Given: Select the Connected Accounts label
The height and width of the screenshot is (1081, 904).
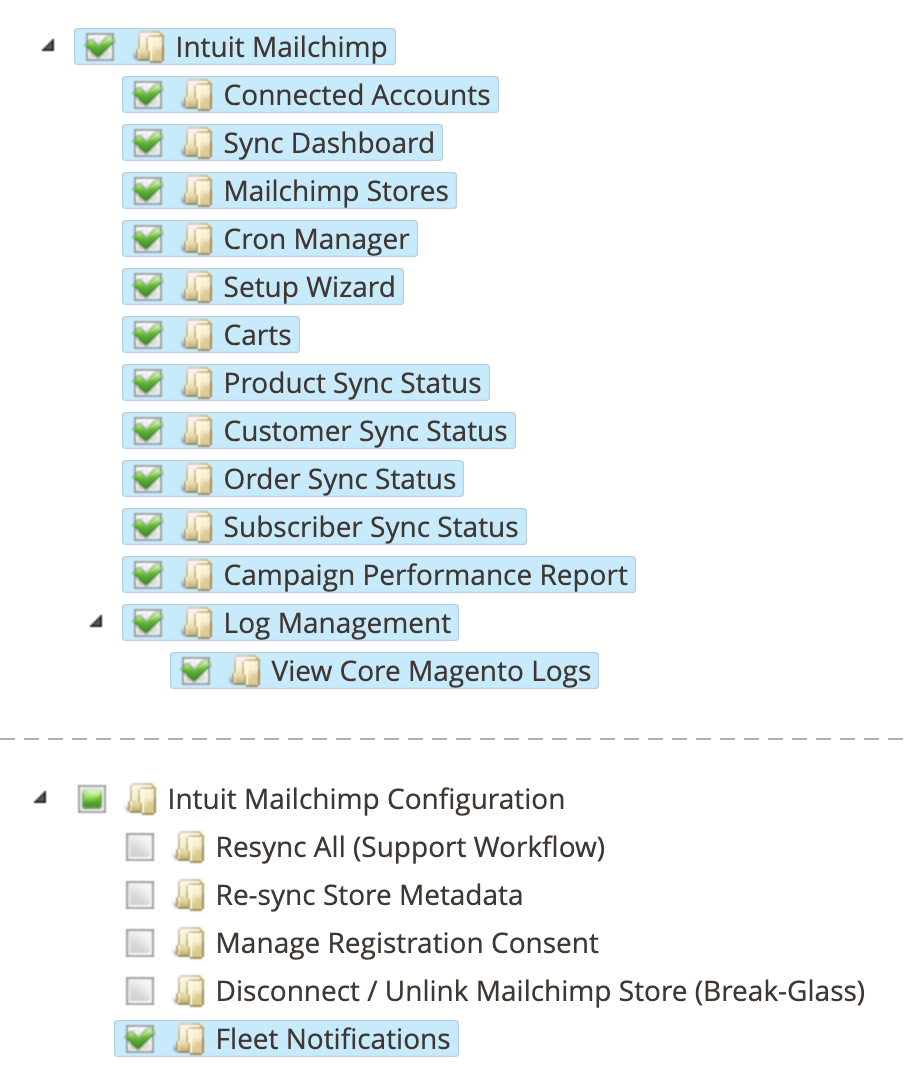Looking at the screenshot, I should coord(357,95).
